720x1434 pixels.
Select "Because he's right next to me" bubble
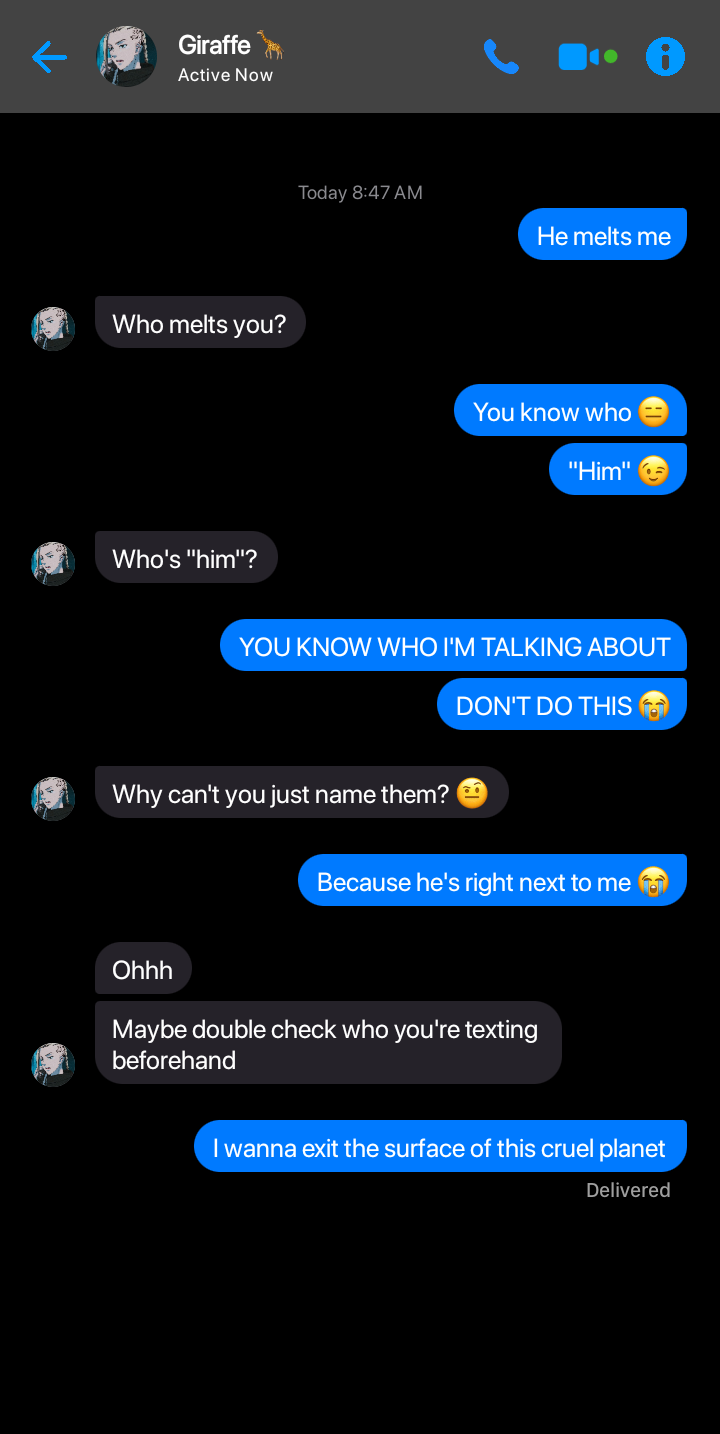493,881
